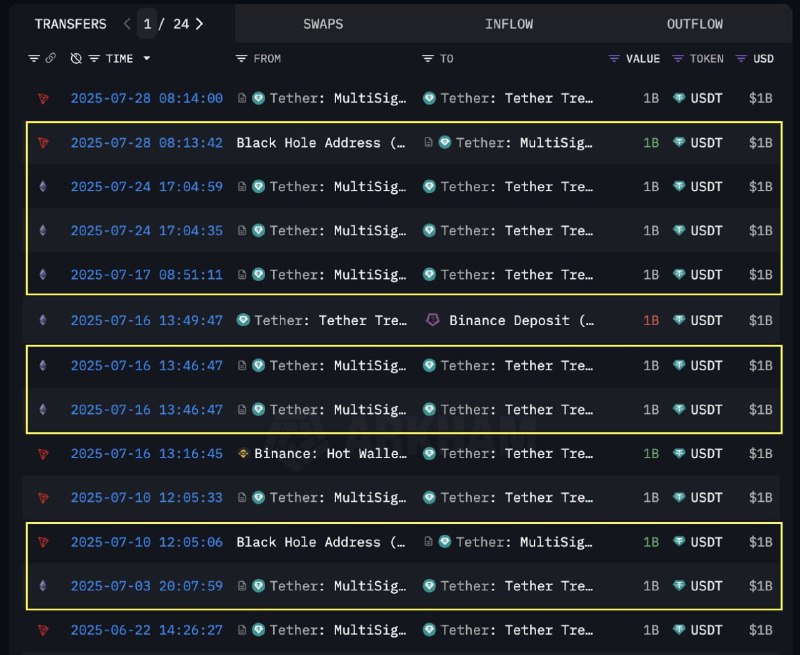Open transaction 2025-07-10 12:05:33
The image size is (800, 655).
point(146,497)
